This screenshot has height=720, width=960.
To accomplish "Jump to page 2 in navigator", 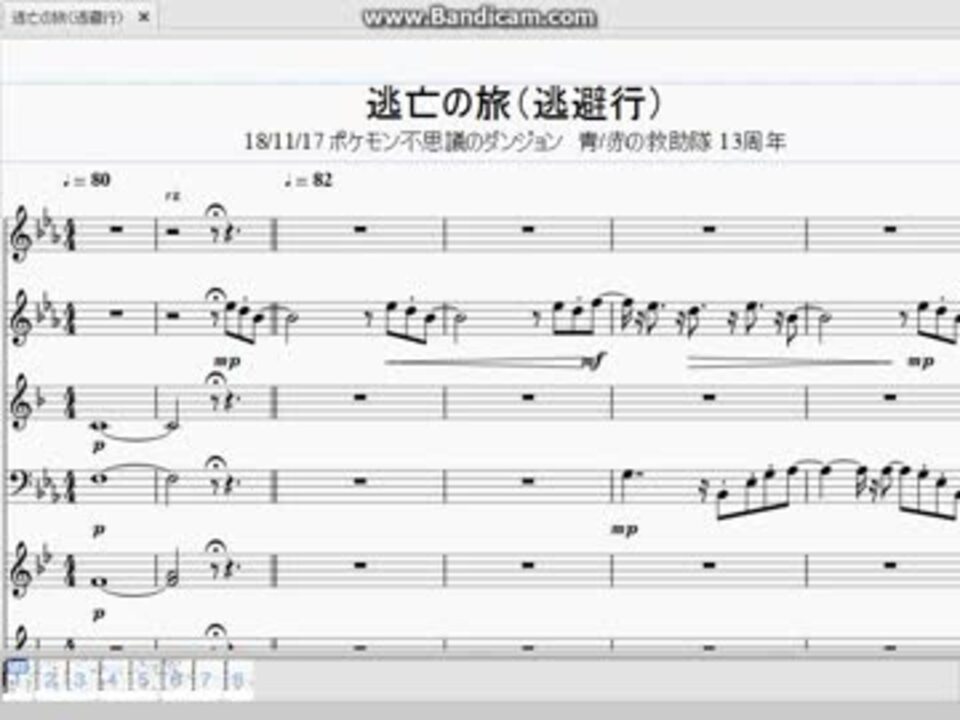I will pyautogui.click(x=51, y=680).
